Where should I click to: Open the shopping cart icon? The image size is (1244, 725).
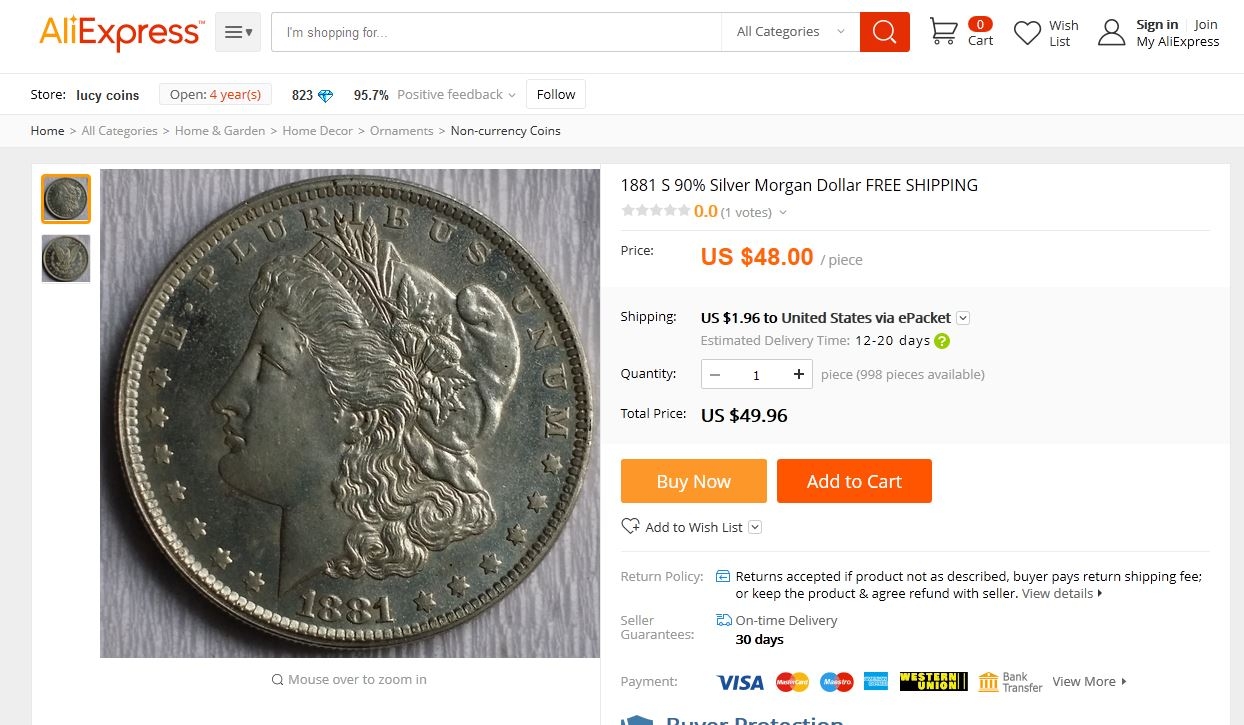pyautogui.click(x=943, y=32)
